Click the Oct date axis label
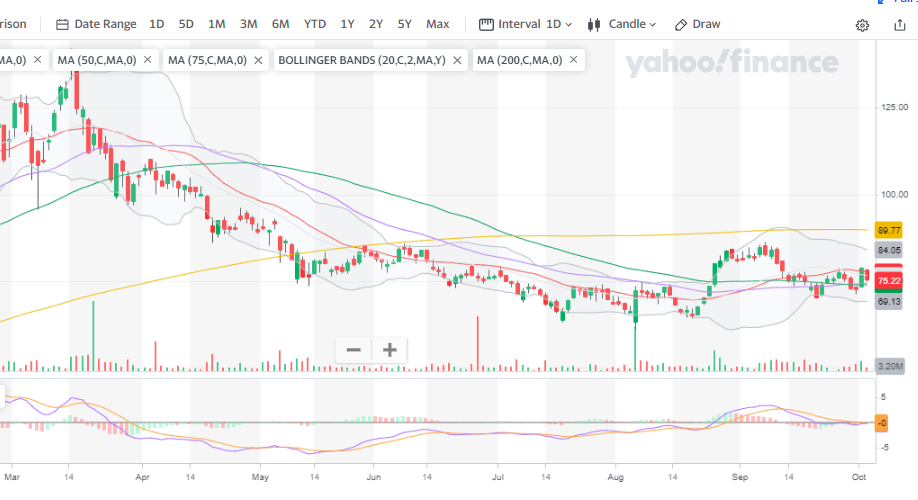 pyautogui.click(x=859, y=477)
